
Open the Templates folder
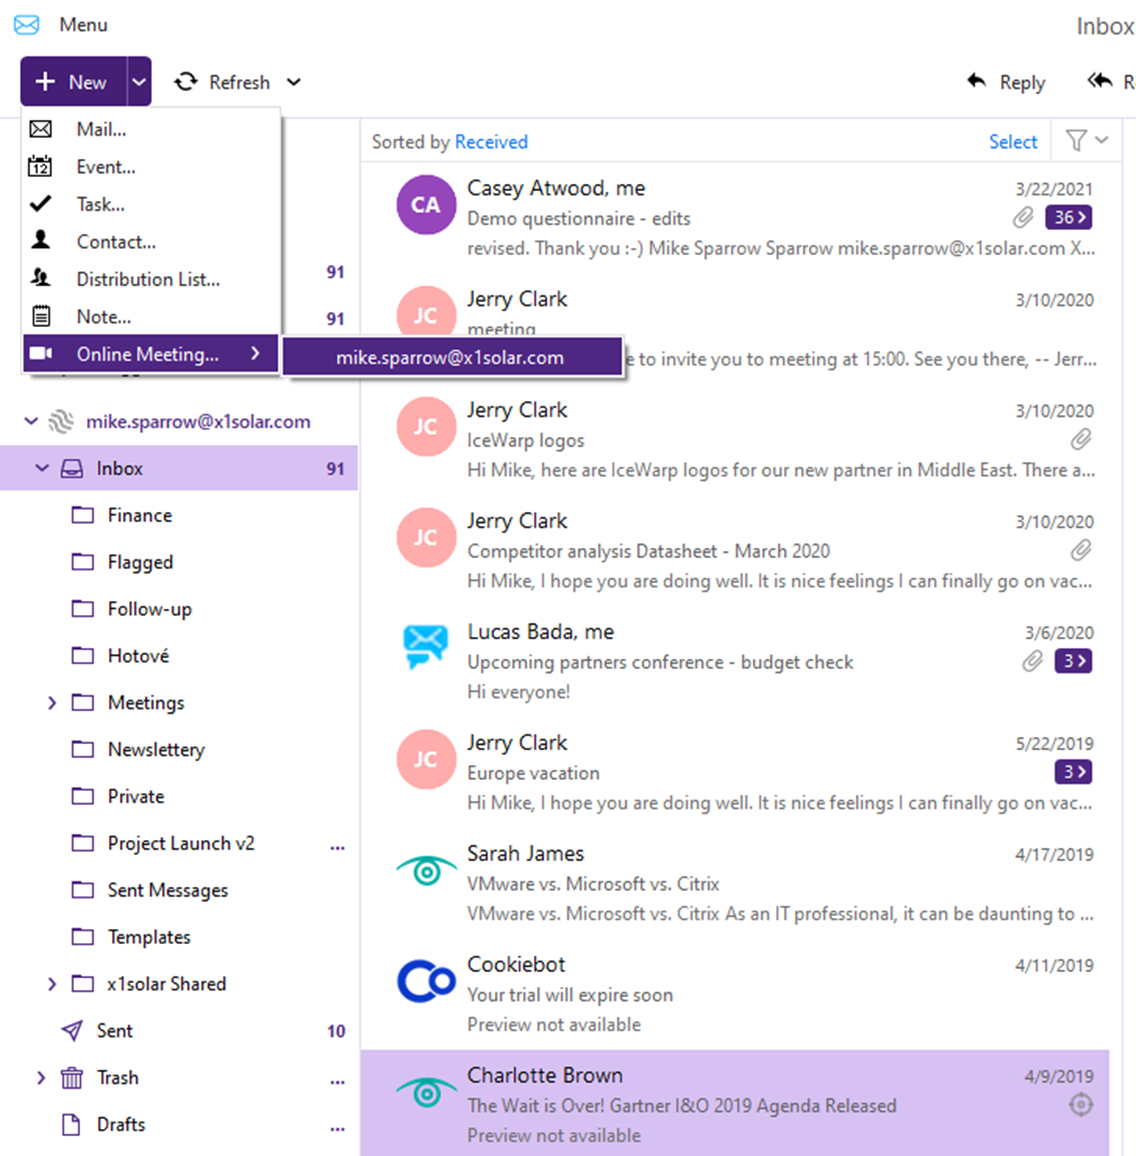click(149, 937)
